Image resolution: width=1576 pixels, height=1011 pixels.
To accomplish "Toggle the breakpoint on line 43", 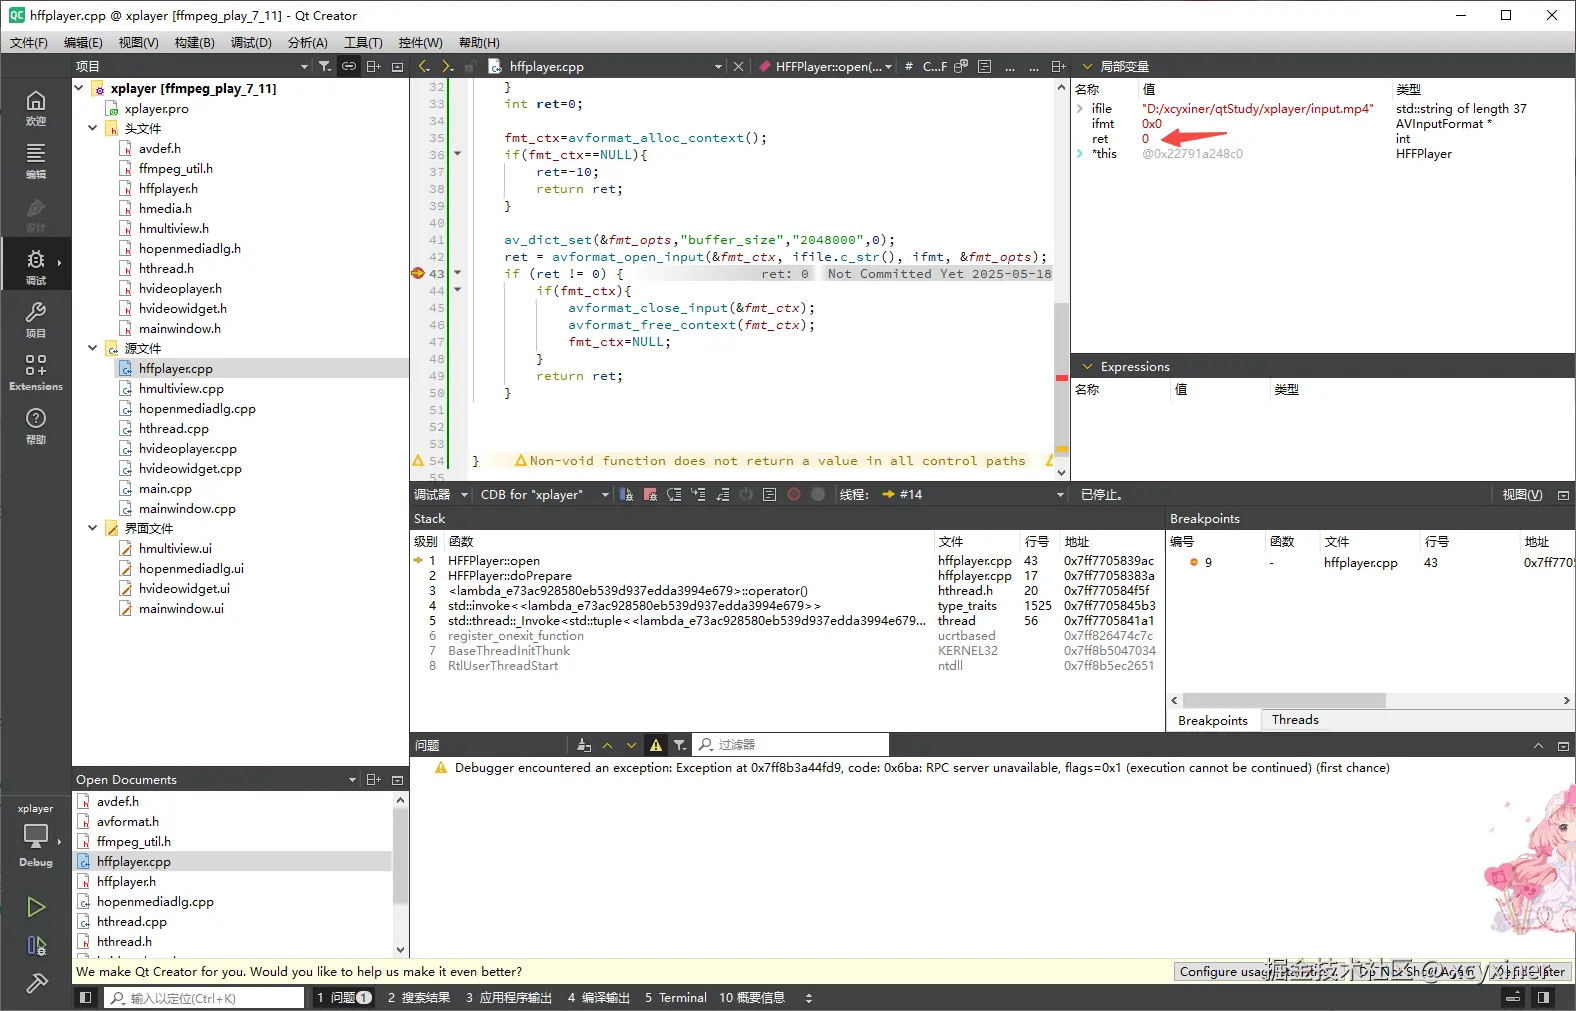I will [x=418, y=273].
